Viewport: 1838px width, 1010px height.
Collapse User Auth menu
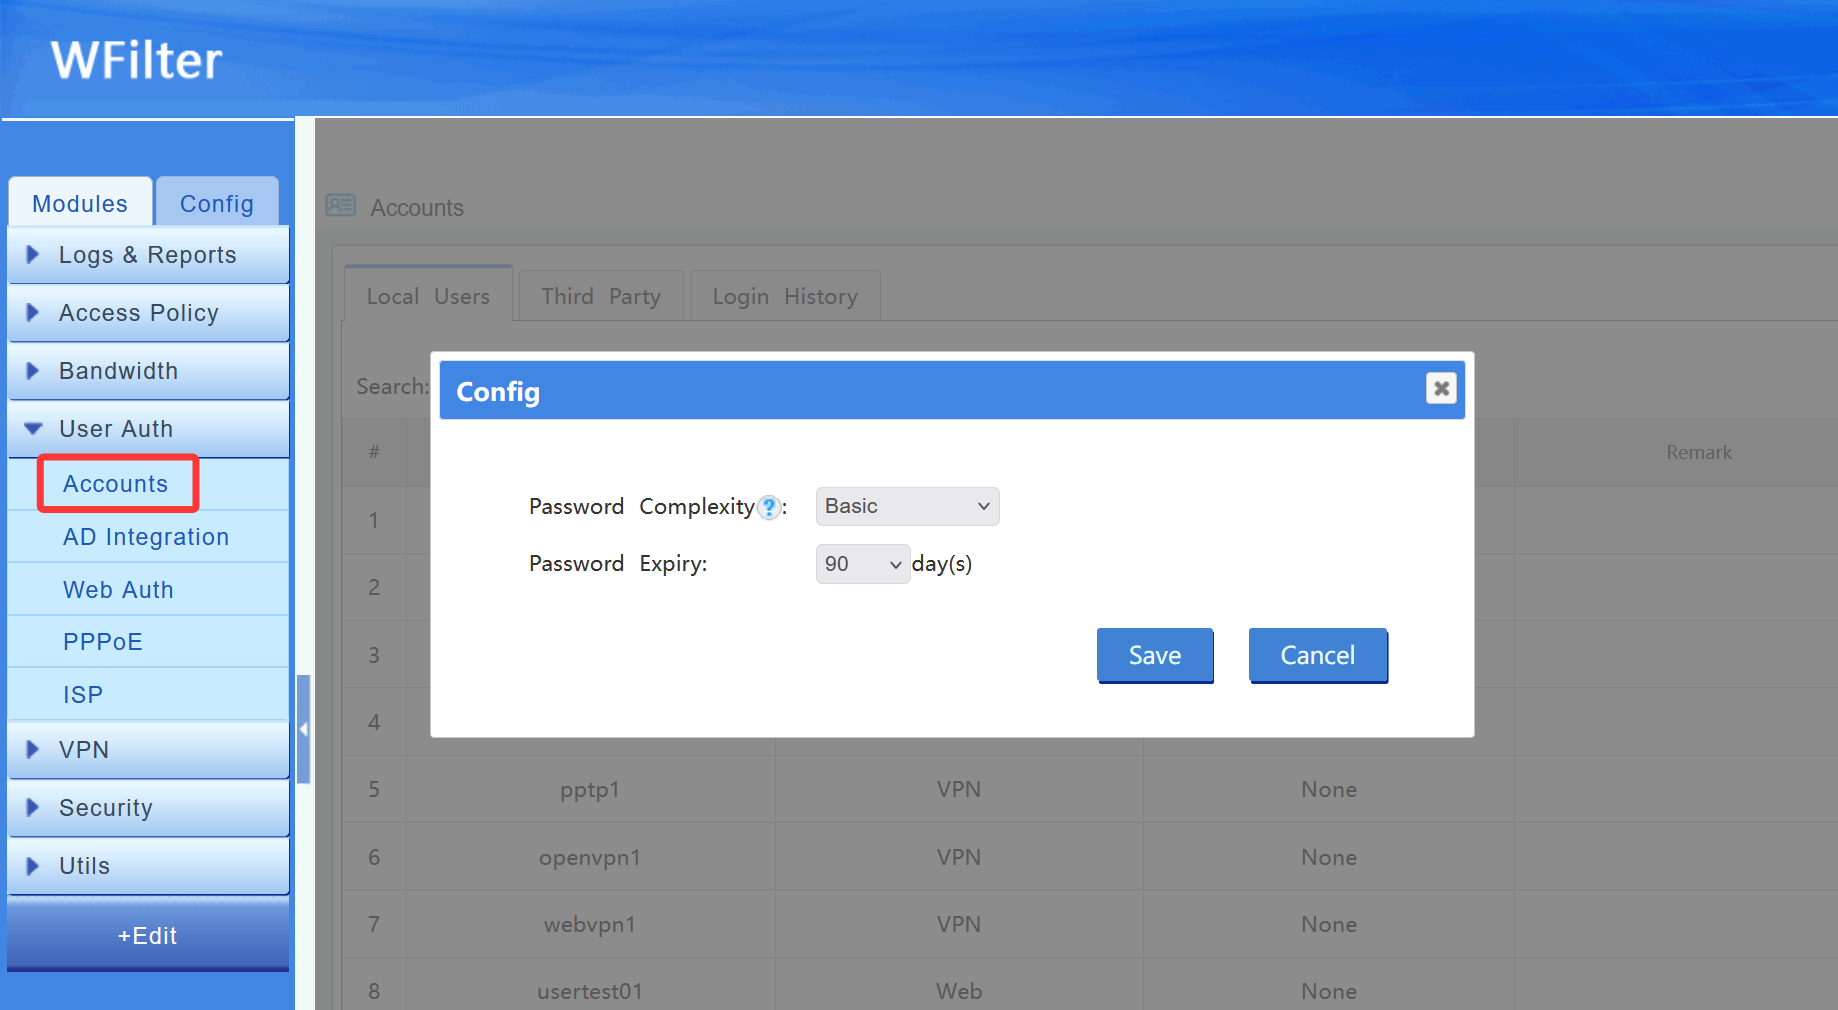click(148, 429)
